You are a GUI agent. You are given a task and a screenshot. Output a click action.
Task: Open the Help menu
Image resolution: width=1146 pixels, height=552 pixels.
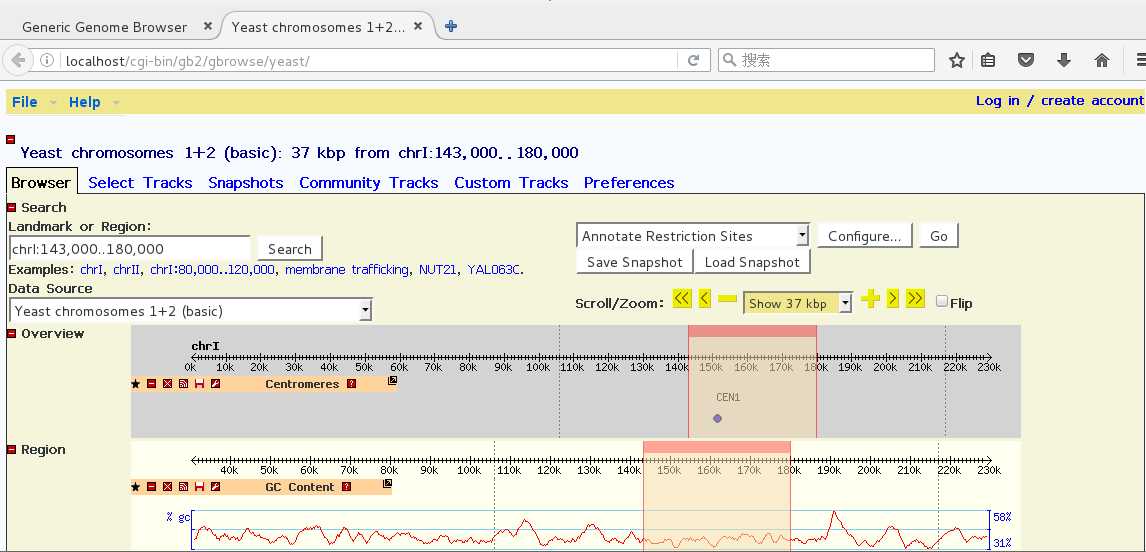[x=85, y=102]
